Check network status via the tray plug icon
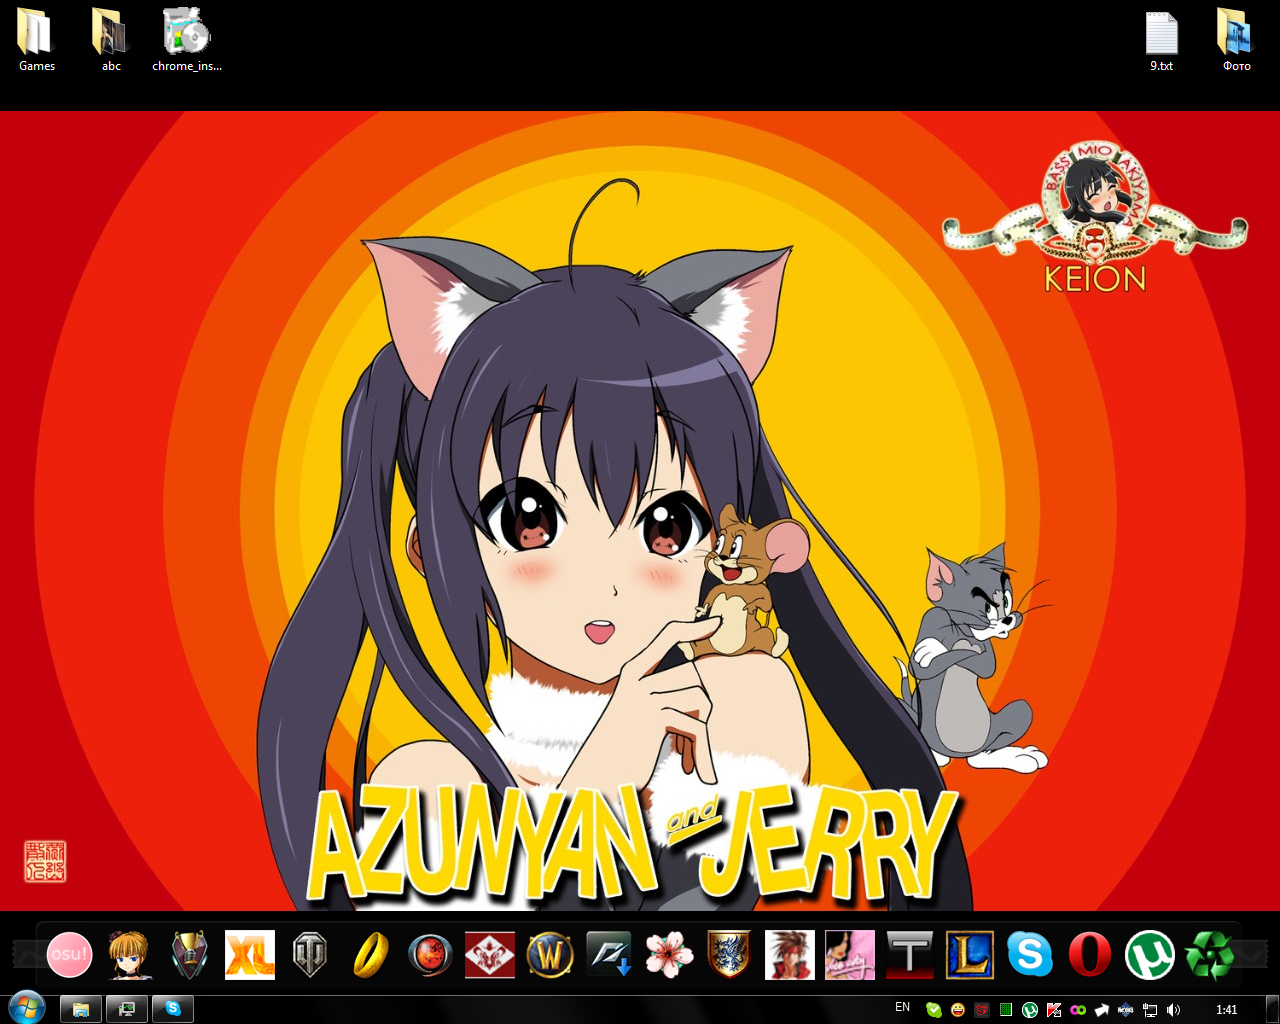 pyautogui.click(x=1148, y=1008)
